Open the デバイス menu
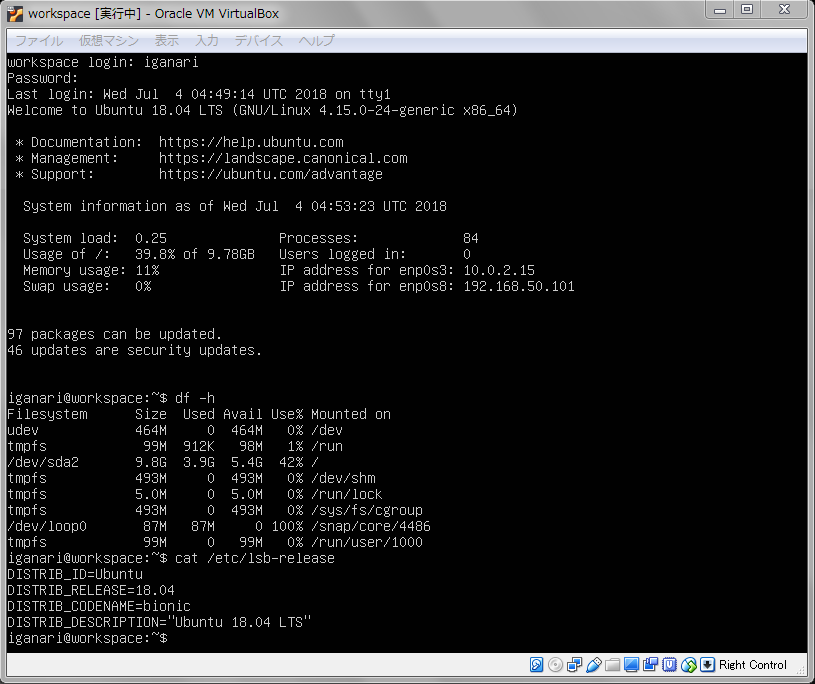The height and width of the screenshot is (684, 815). pyautogui.click(x=258, y=41)
